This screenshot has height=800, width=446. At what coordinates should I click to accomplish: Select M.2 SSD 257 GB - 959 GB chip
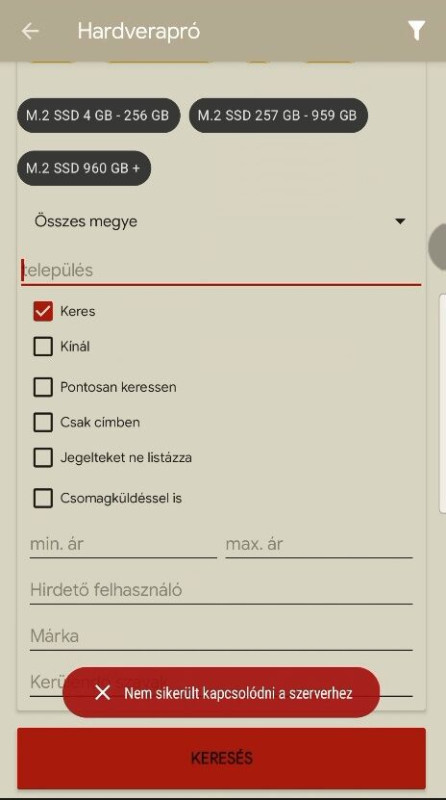(x=278, y=115)
